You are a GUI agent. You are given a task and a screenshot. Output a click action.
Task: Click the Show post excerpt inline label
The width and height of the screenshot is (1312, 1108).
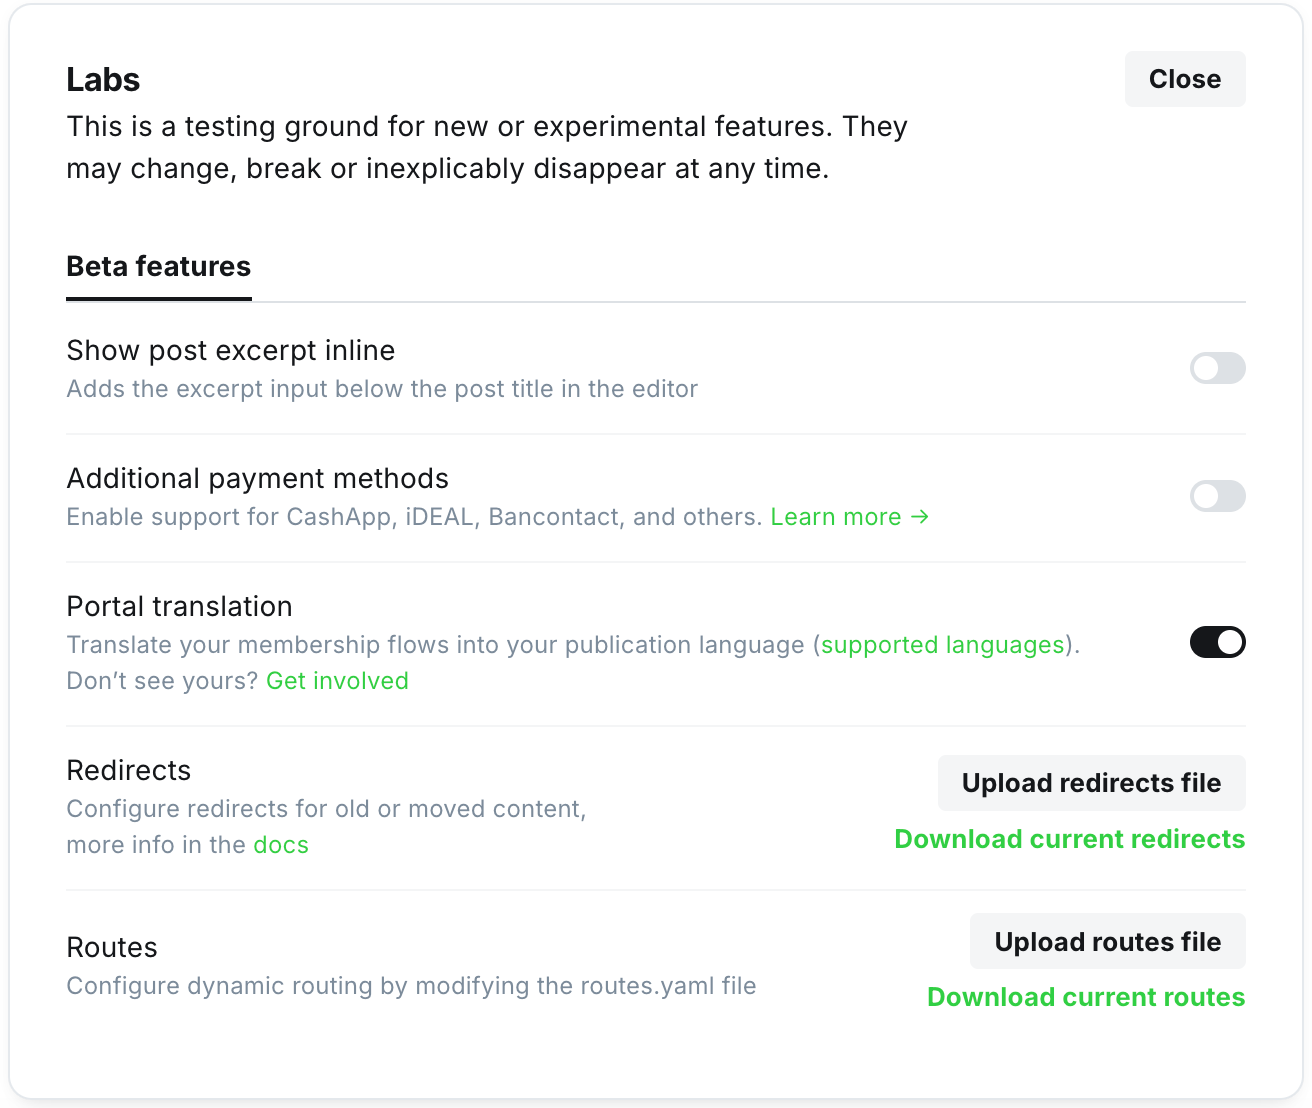pyautogui.click(x=231, y=351)
